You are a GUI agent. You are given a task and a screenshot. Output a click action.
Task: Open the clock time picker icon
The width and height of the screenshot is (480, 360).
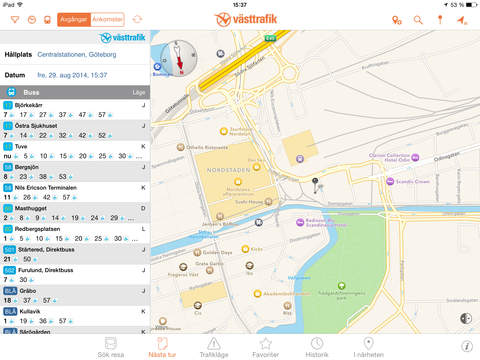coord(32,20)
